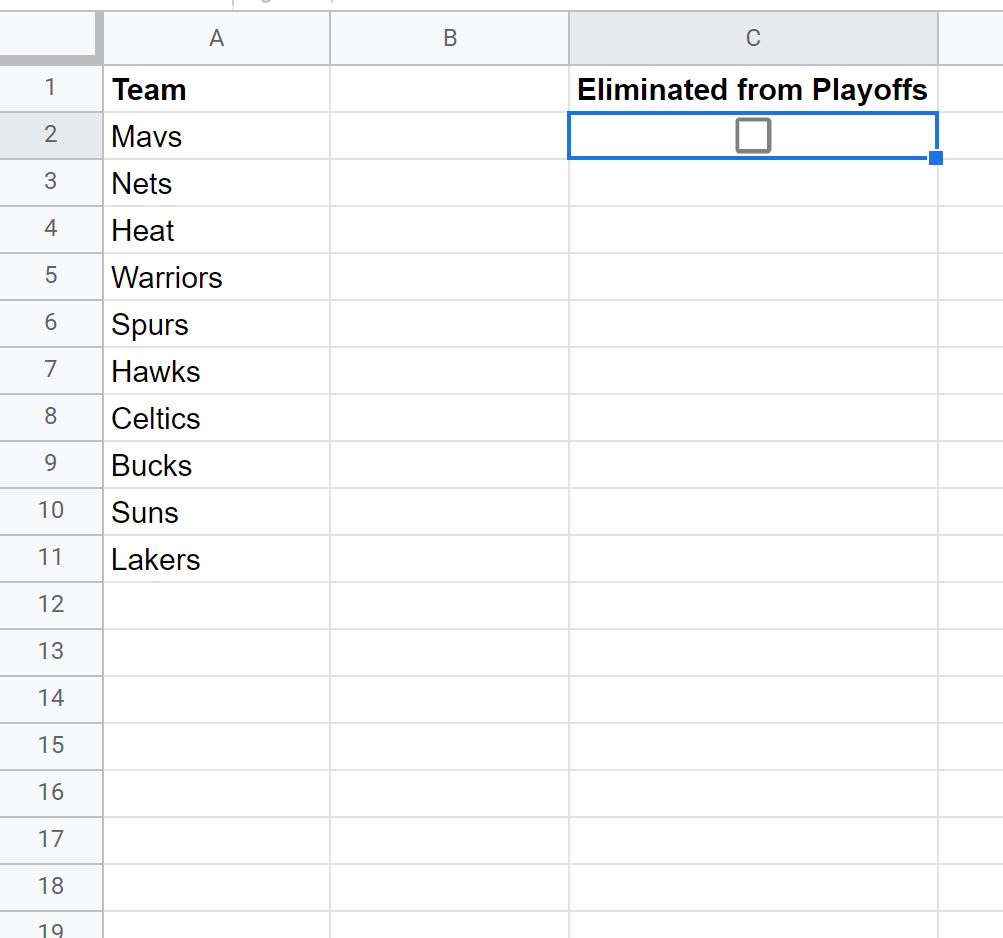Select the Hawks cell
1003x938 pixels.
point(216,371)
